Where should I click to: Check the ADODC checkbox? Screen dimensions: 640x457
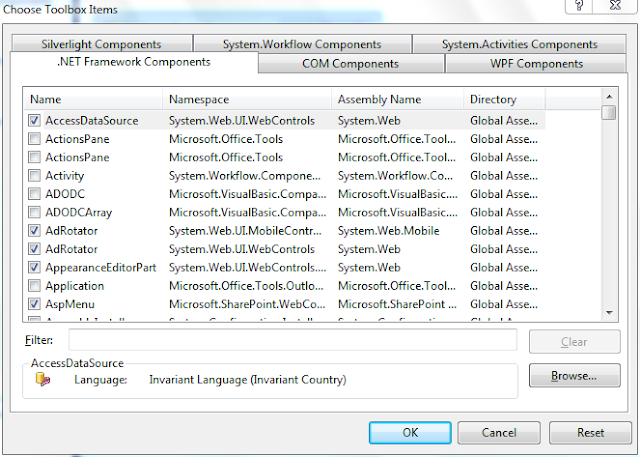click(34, 194)
